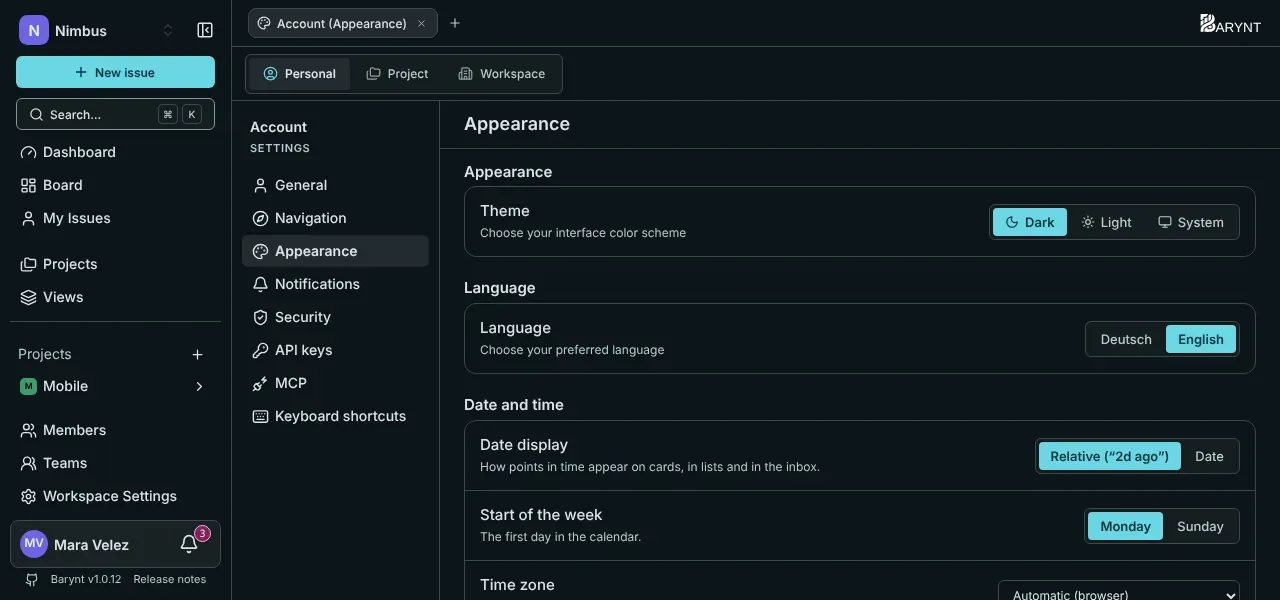Add a project with plus icon
Screen dimensions: 1280x600
[198, 354]
